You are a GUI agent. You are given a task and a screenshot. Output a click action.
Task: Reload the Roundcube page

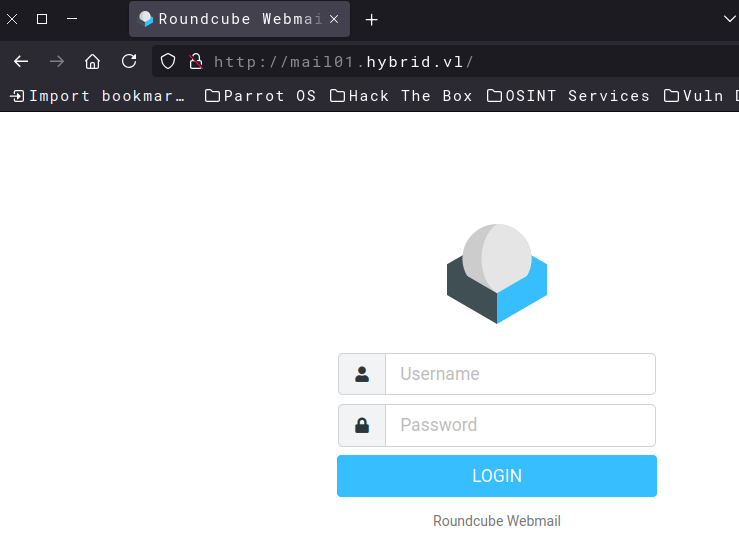click(x=129, y=61)
